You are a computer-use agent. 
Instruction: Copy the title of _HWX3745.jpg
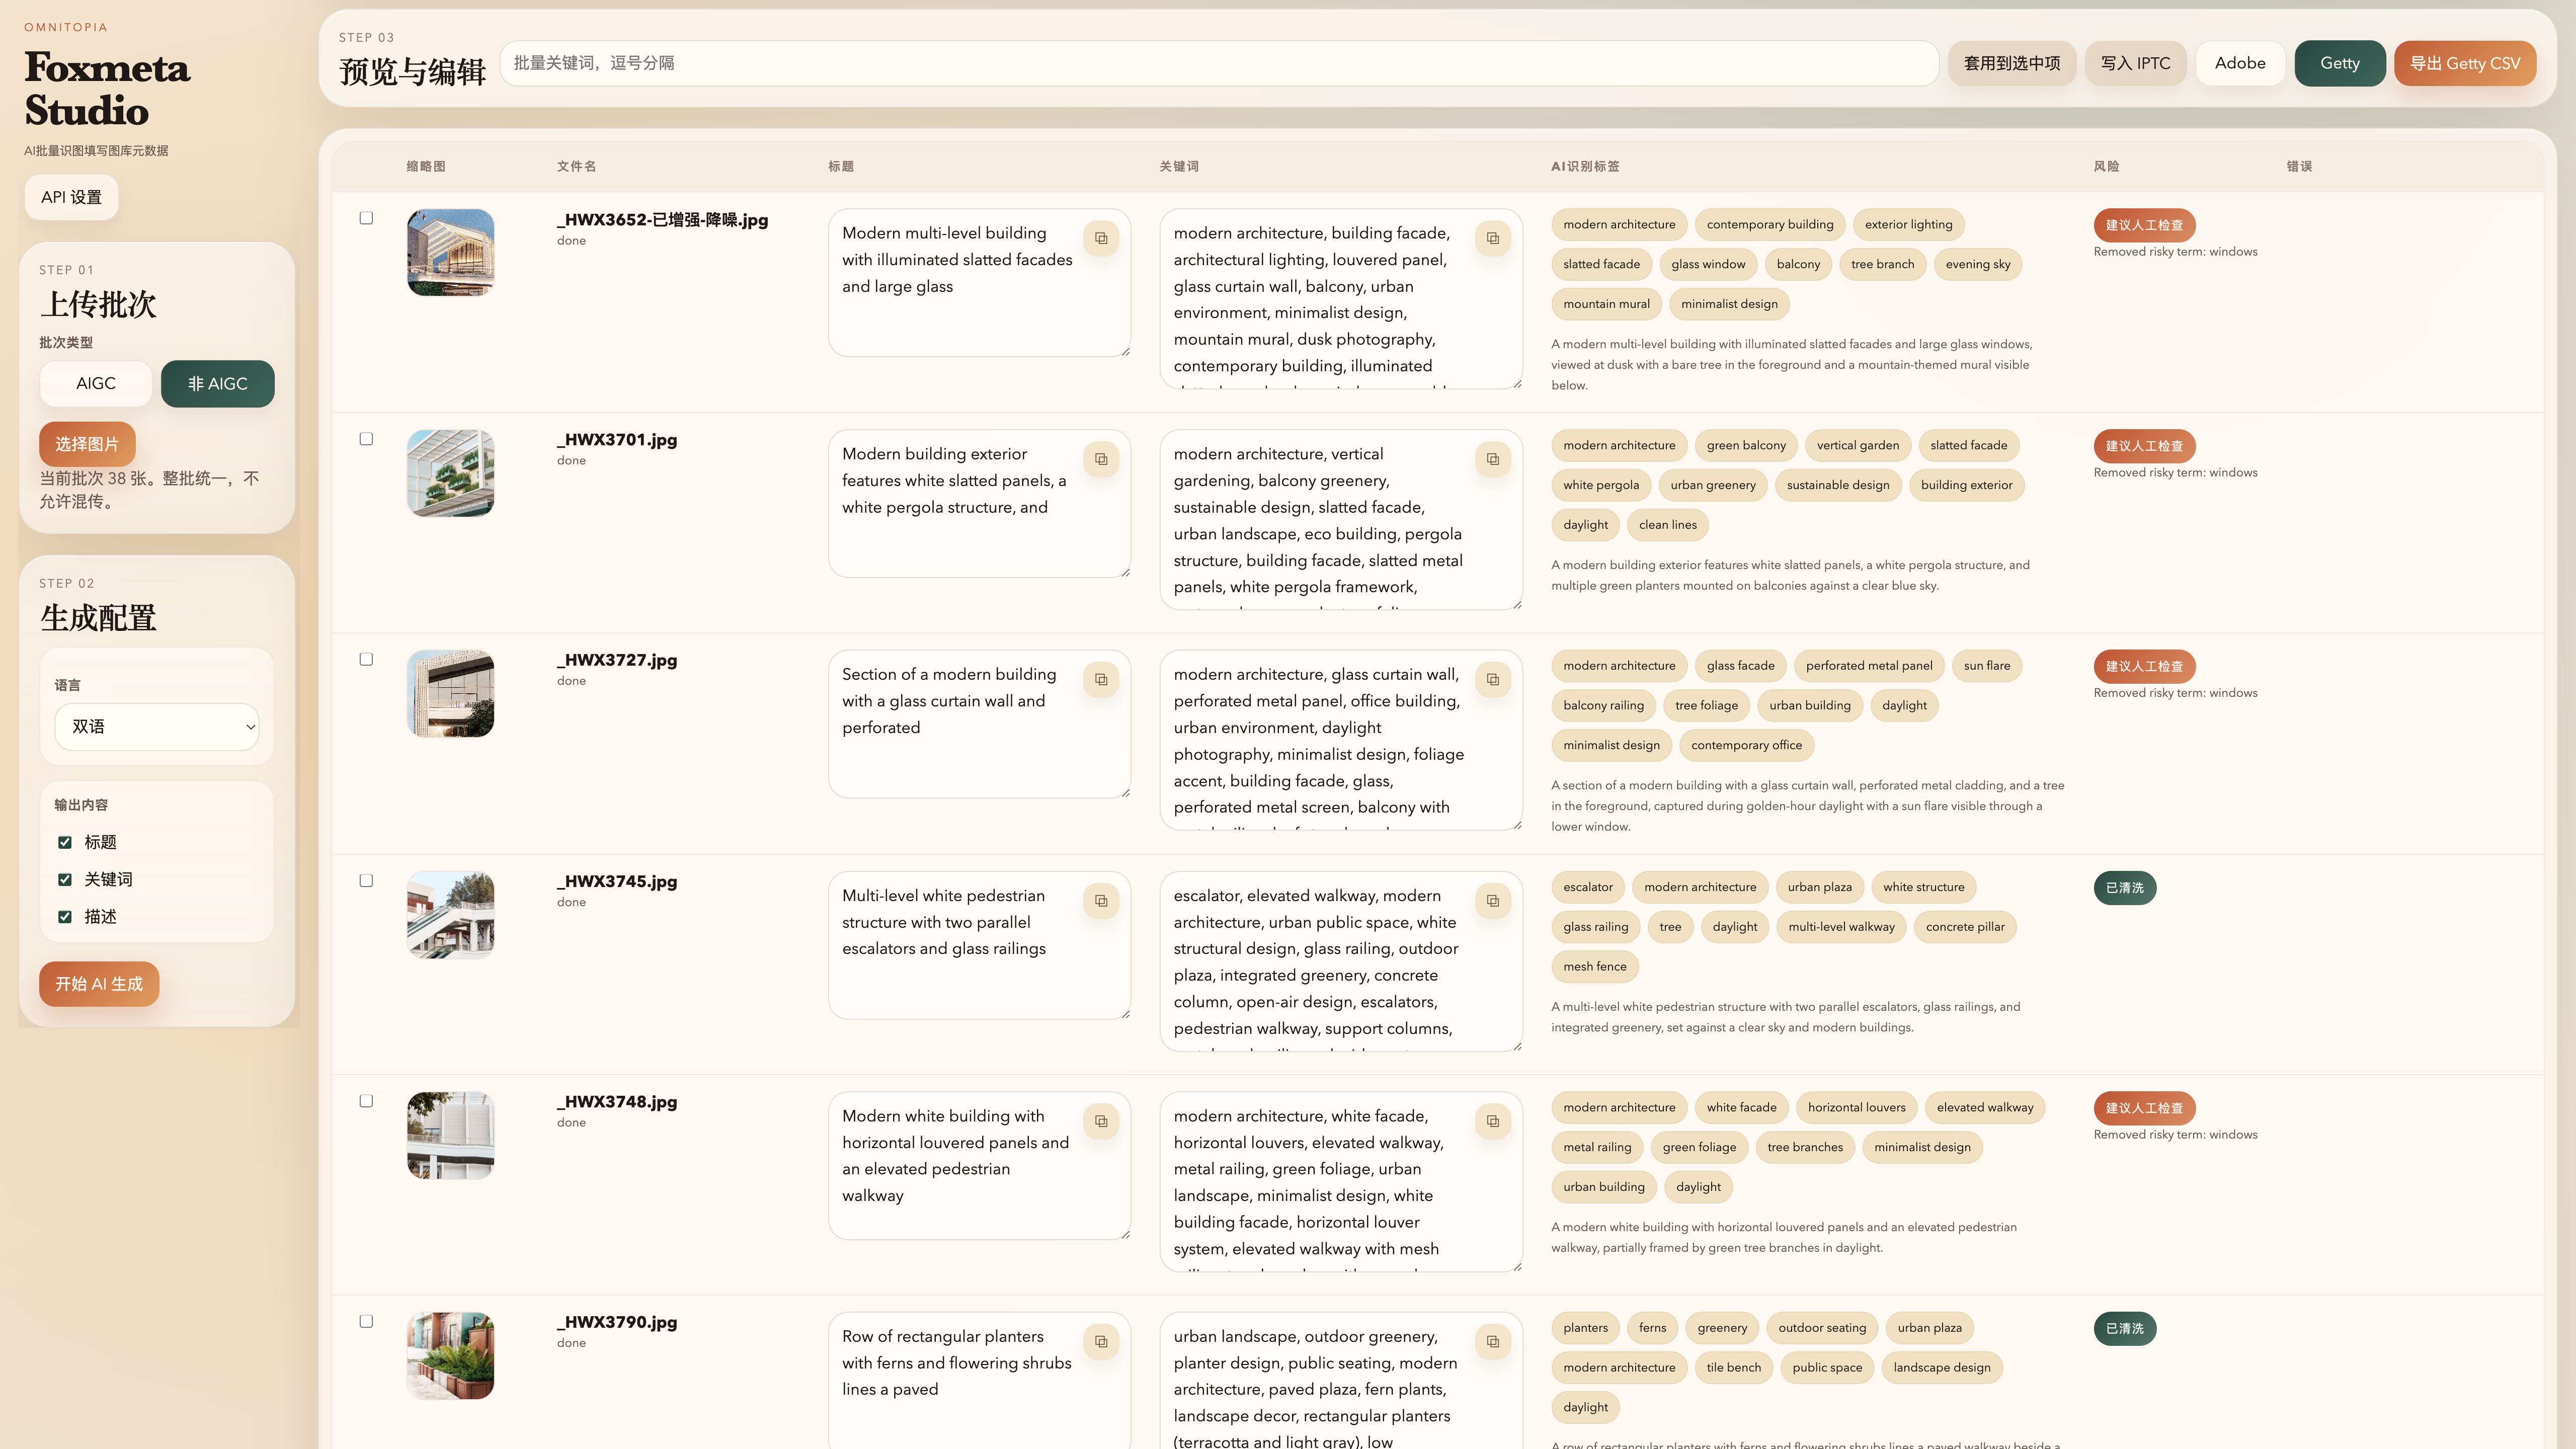click(x=1101, y=901)
